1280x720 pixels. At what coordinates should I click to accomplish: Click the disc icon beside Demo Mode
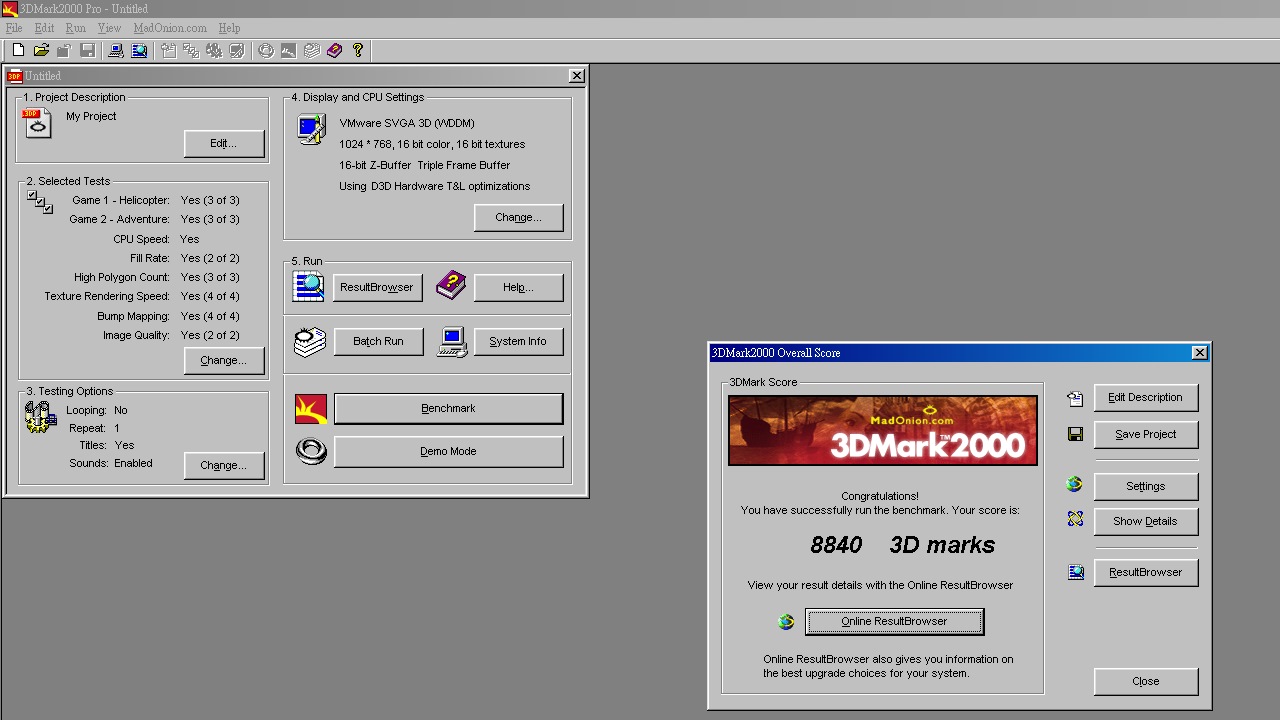311,451
